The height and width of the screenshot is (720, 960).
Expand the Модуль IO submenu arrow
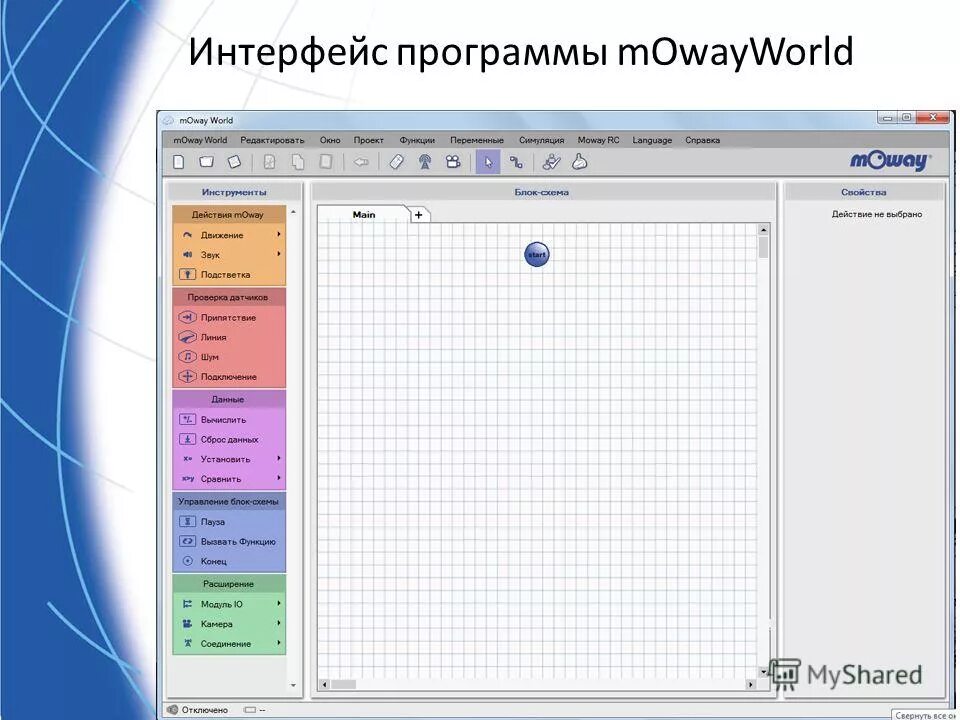click(x=279, y=604)
